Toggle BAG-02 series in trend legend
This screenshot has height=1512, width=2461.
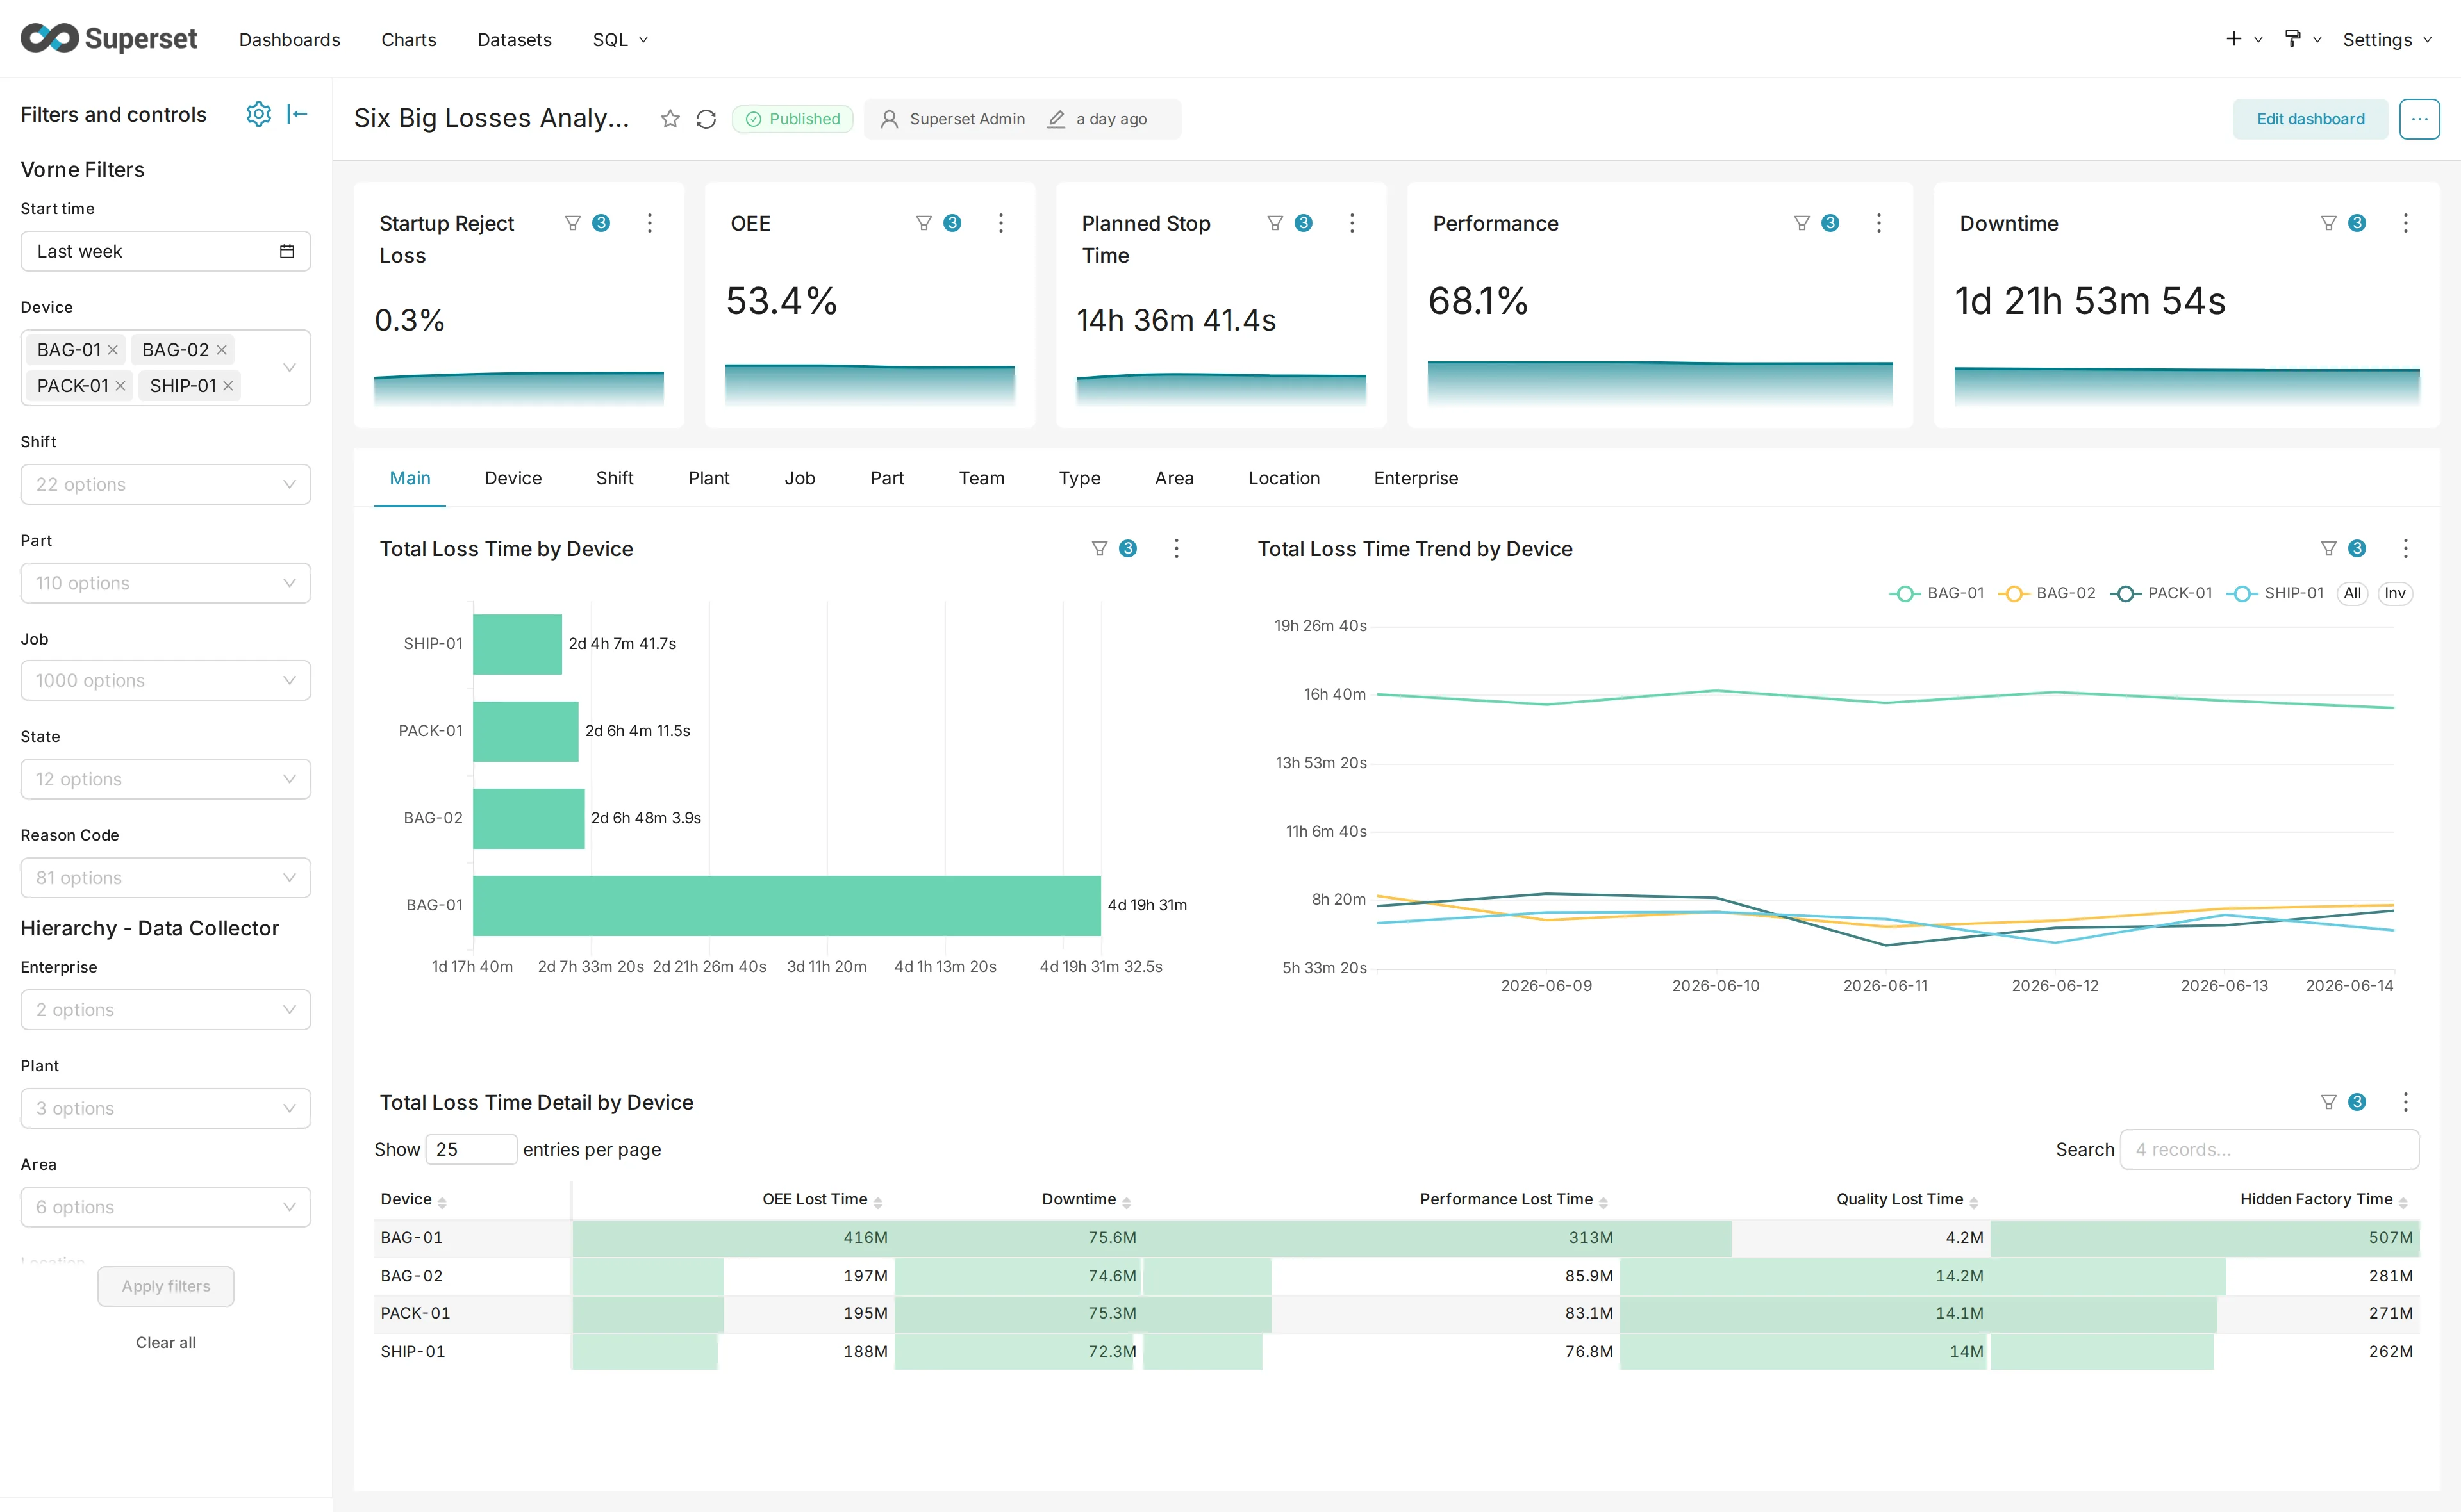(2047, 593)
